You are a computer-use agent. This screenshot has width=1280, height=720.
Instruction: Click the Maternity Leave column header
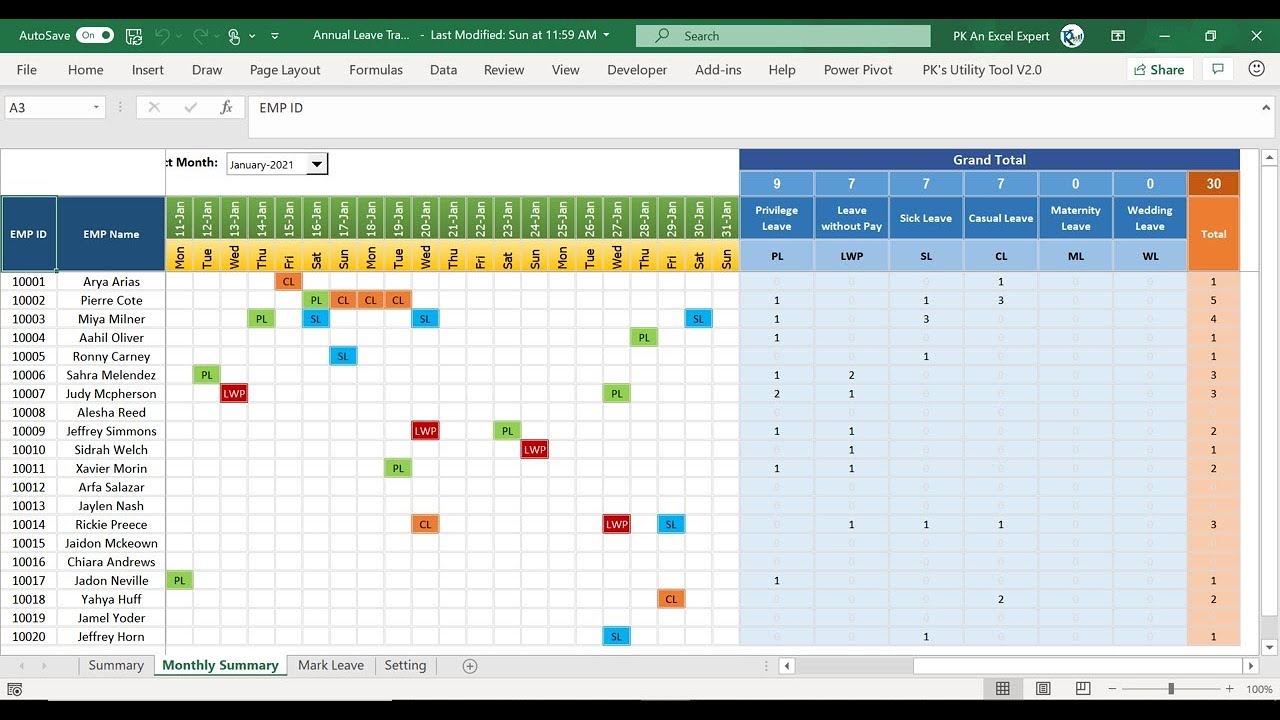[1076, 218]
